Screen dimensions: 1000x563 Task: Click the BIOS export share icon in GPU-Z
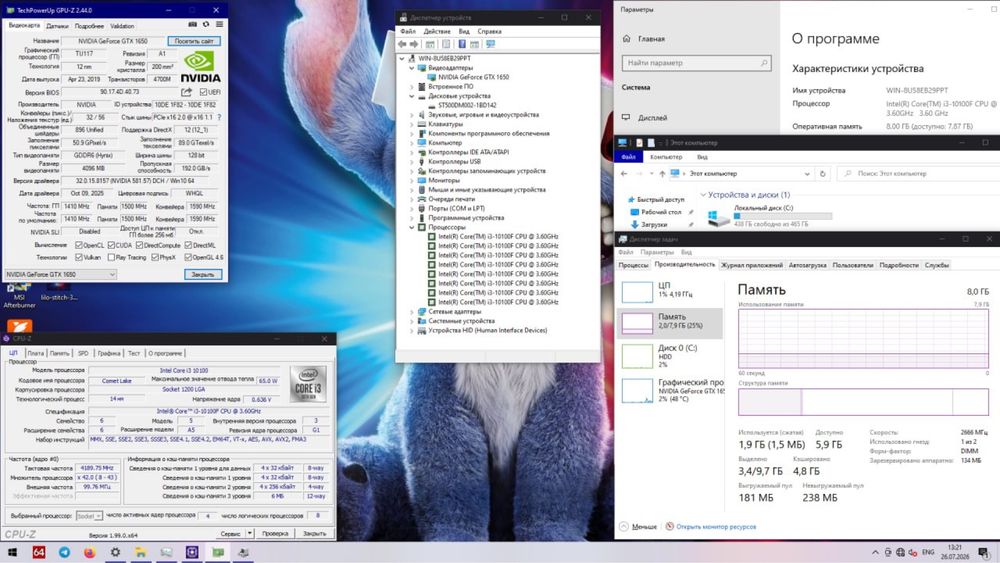click(x=187, y=92)
